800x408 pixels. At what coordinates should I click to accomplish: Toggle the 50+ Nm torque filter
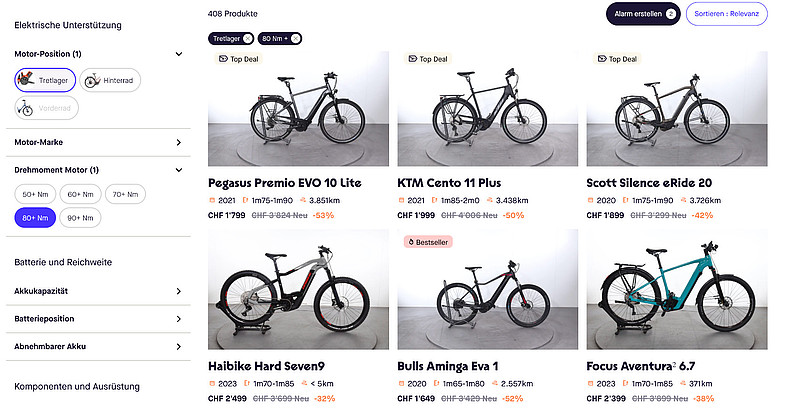coord(35,193)
